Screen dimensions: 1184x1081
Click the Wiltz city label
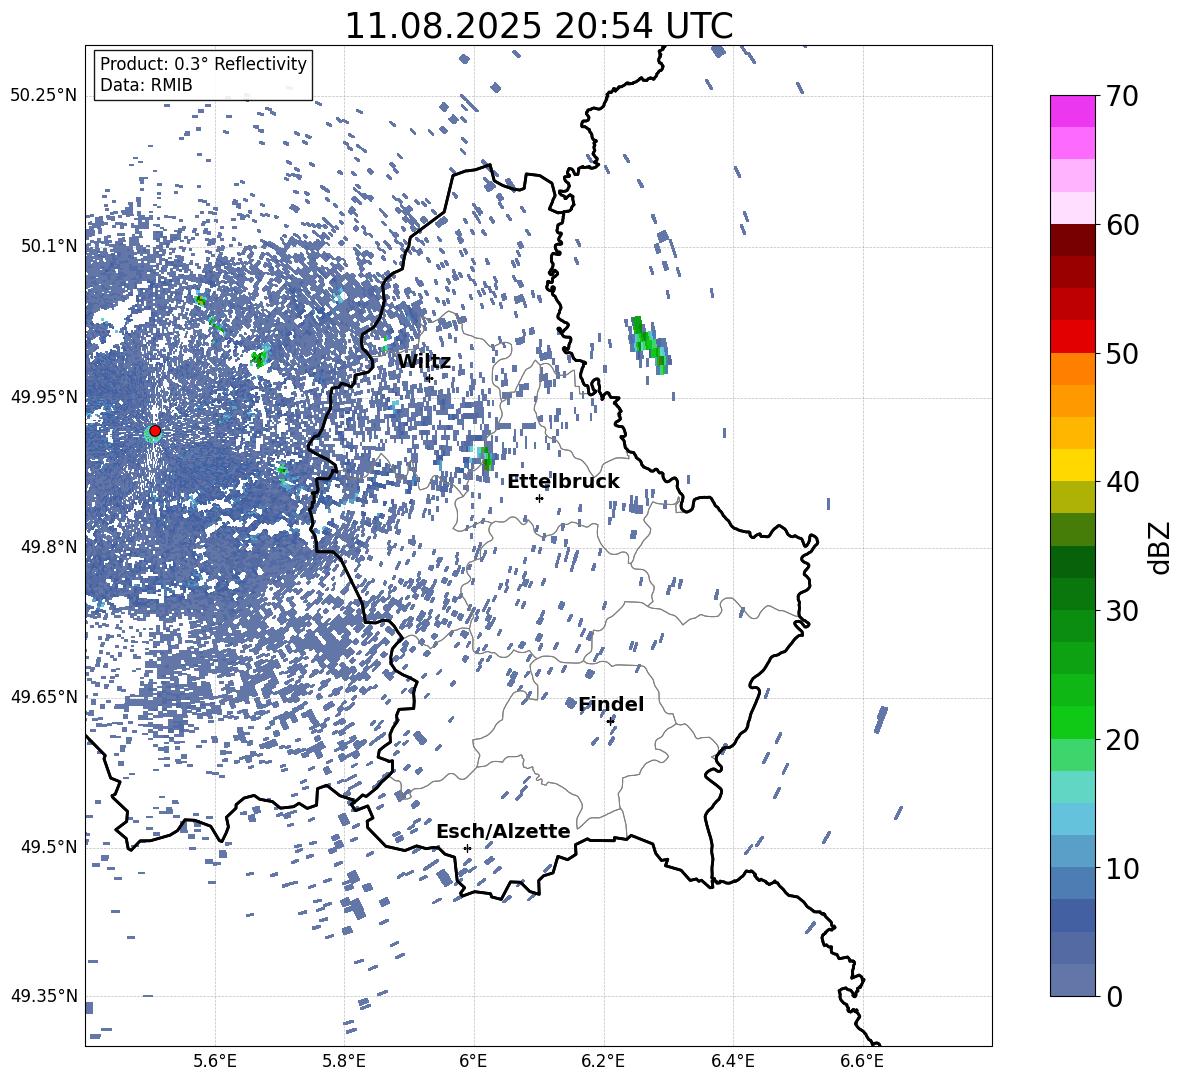[x=424, y=361]
